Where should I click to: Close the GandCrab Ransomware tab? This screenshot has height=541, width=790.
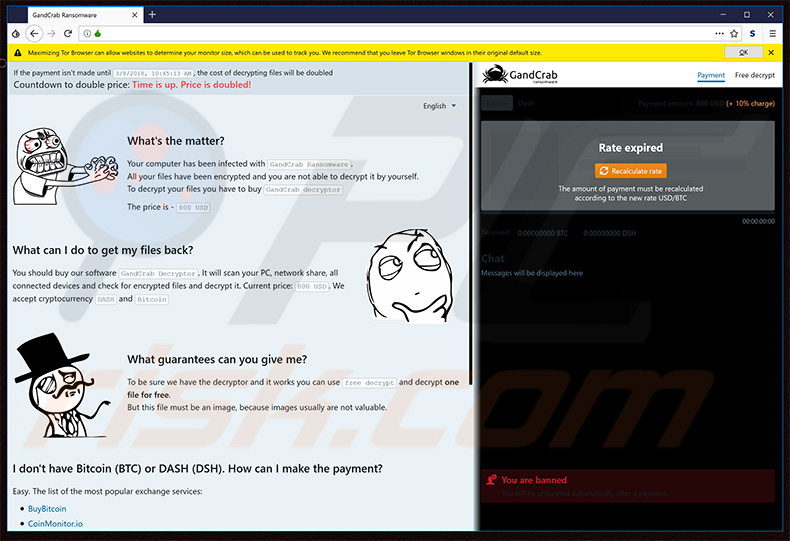(135, 15)
